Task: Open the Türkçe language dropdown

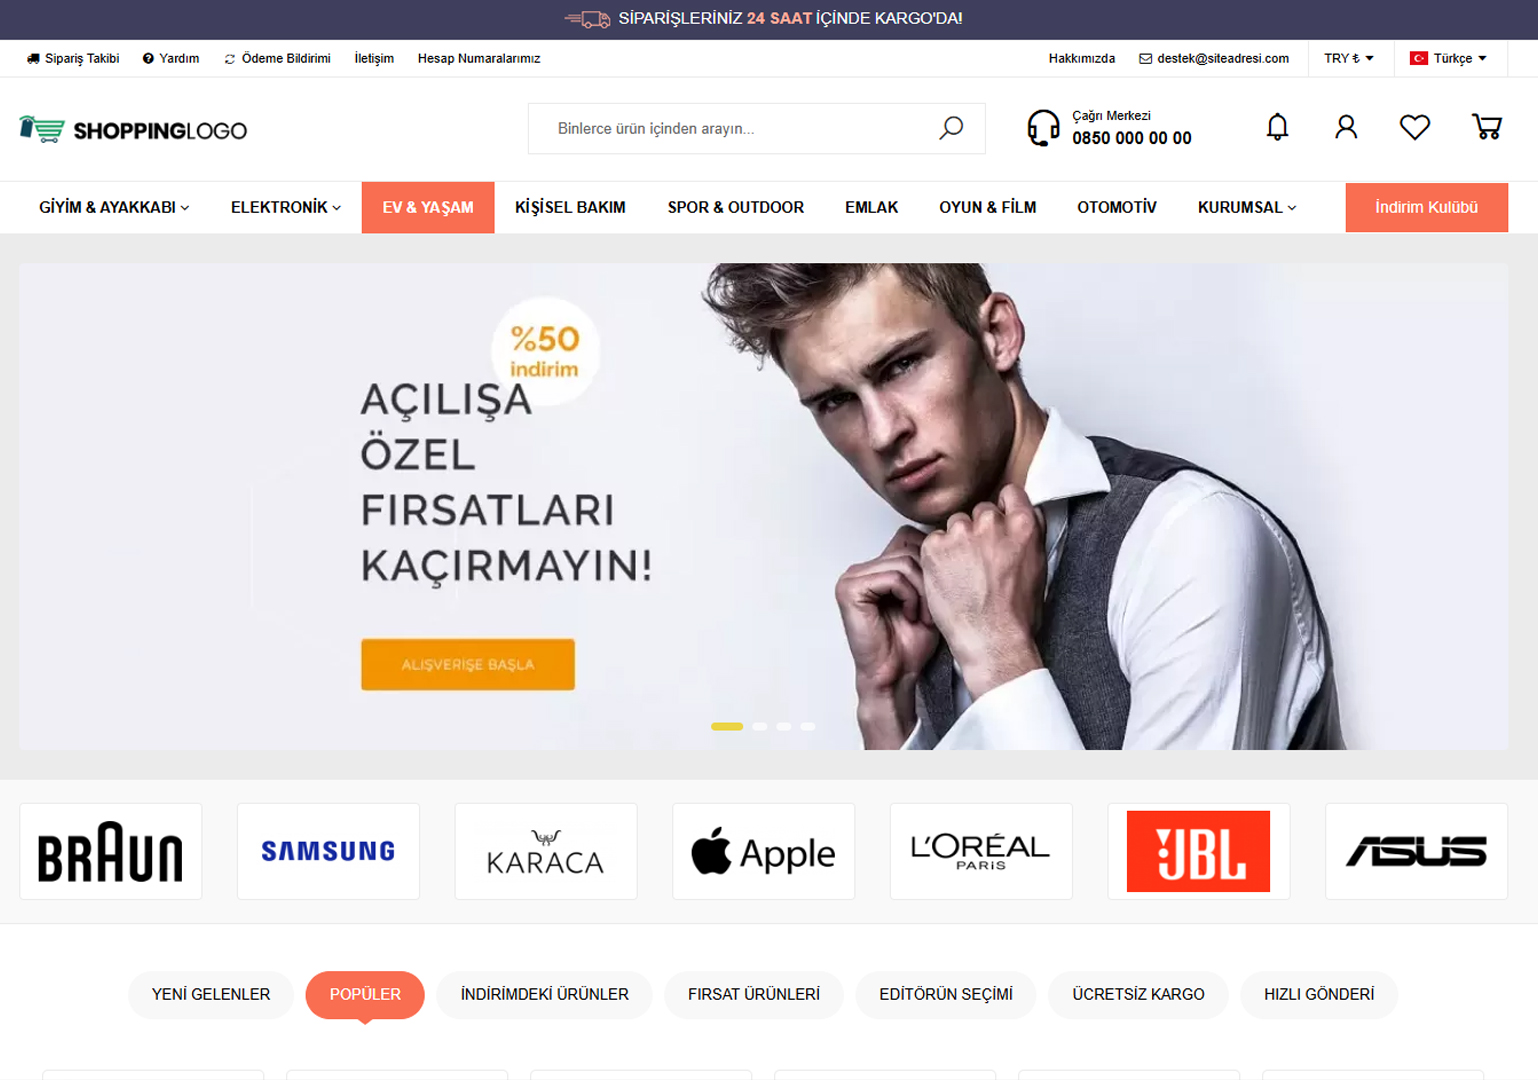Action: (x=1448, y=58)
